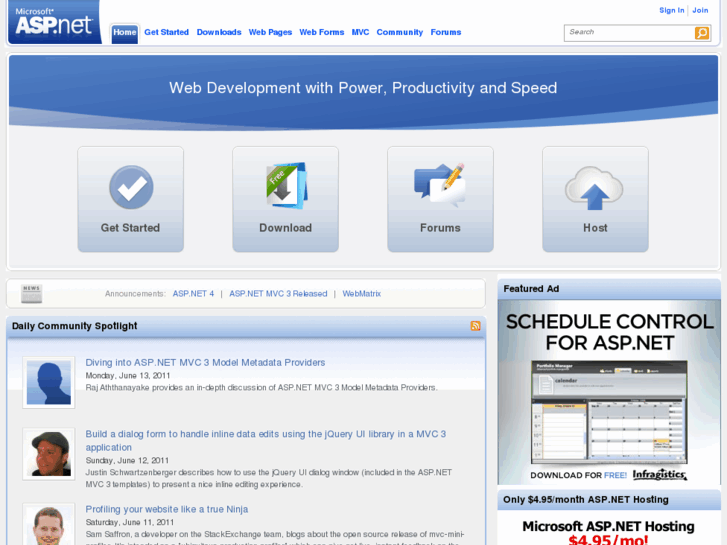Click the Web Development banner headline
The height and width of the screenshot is (545, 727).
pyautogui.click(x=363, y=88)
